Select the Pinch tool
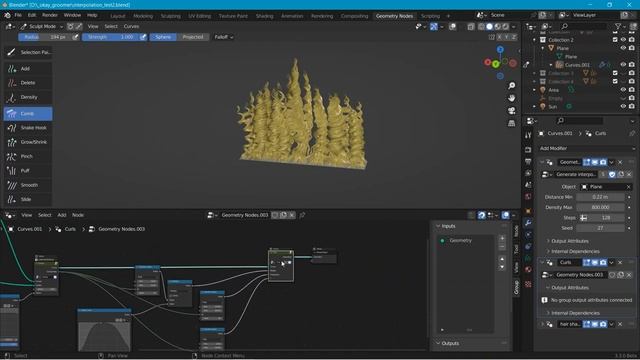 pyautogui.click(x=28, y=156)
